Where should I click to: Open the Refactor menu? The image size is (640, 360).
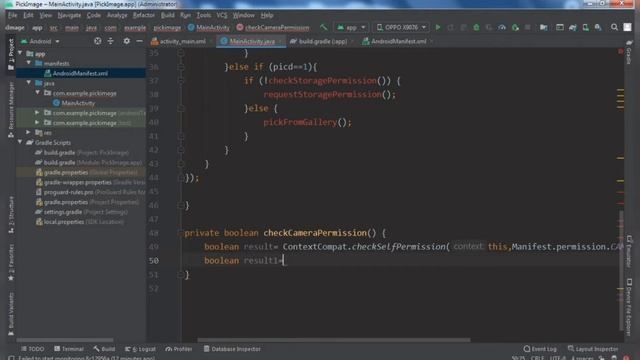click(x=144, y=15)
